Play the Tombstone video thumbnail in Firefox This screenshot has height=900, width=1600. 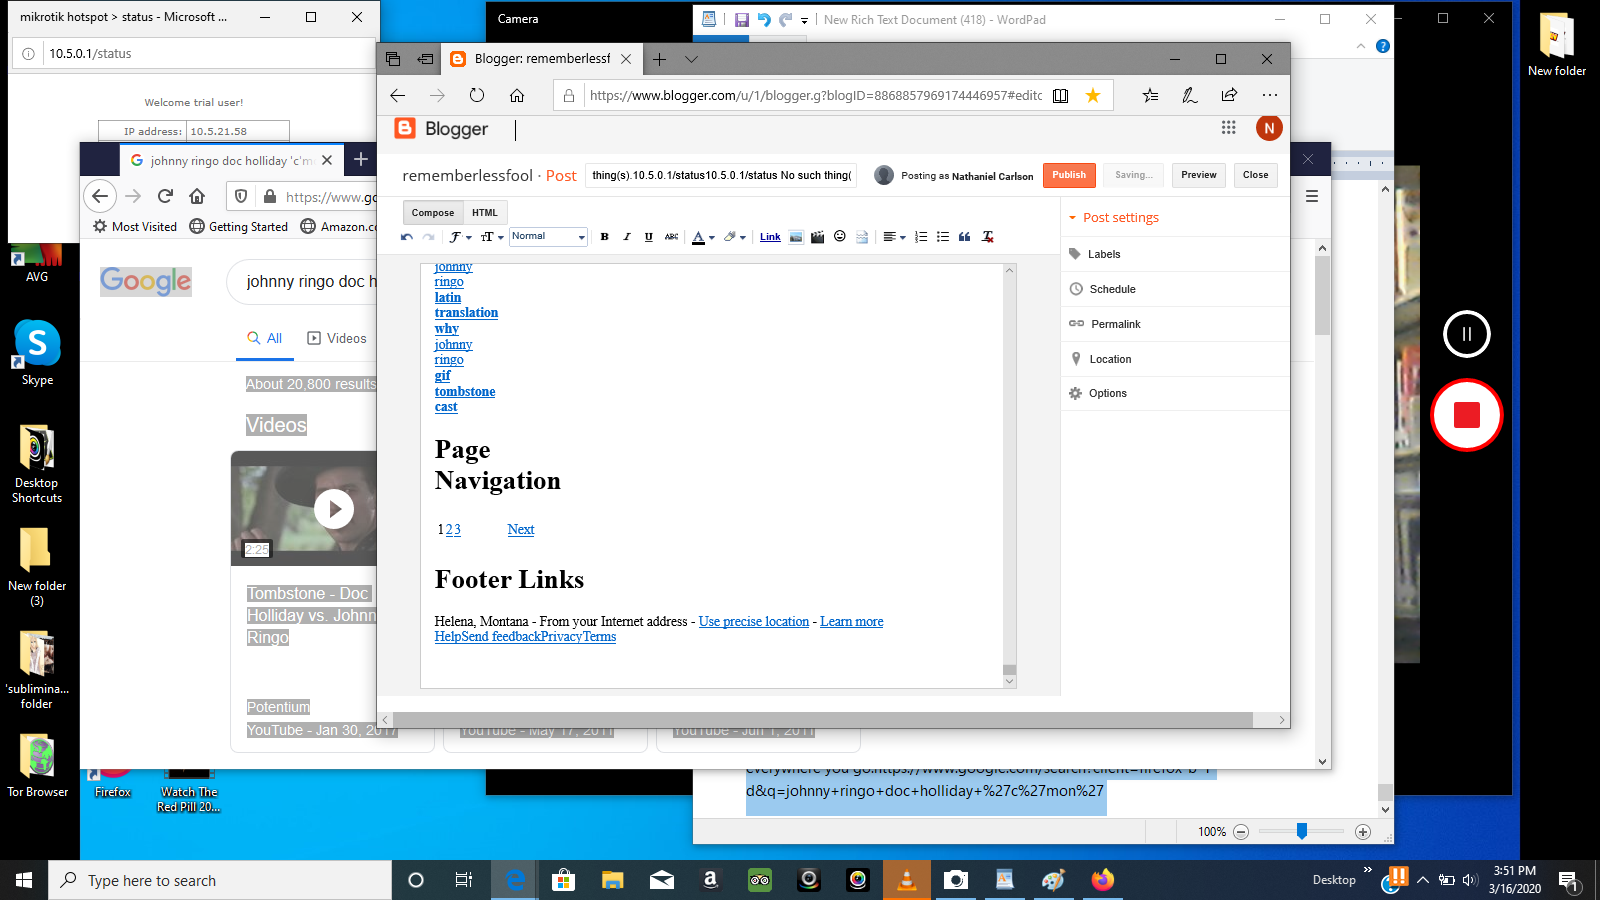[334, 509]
